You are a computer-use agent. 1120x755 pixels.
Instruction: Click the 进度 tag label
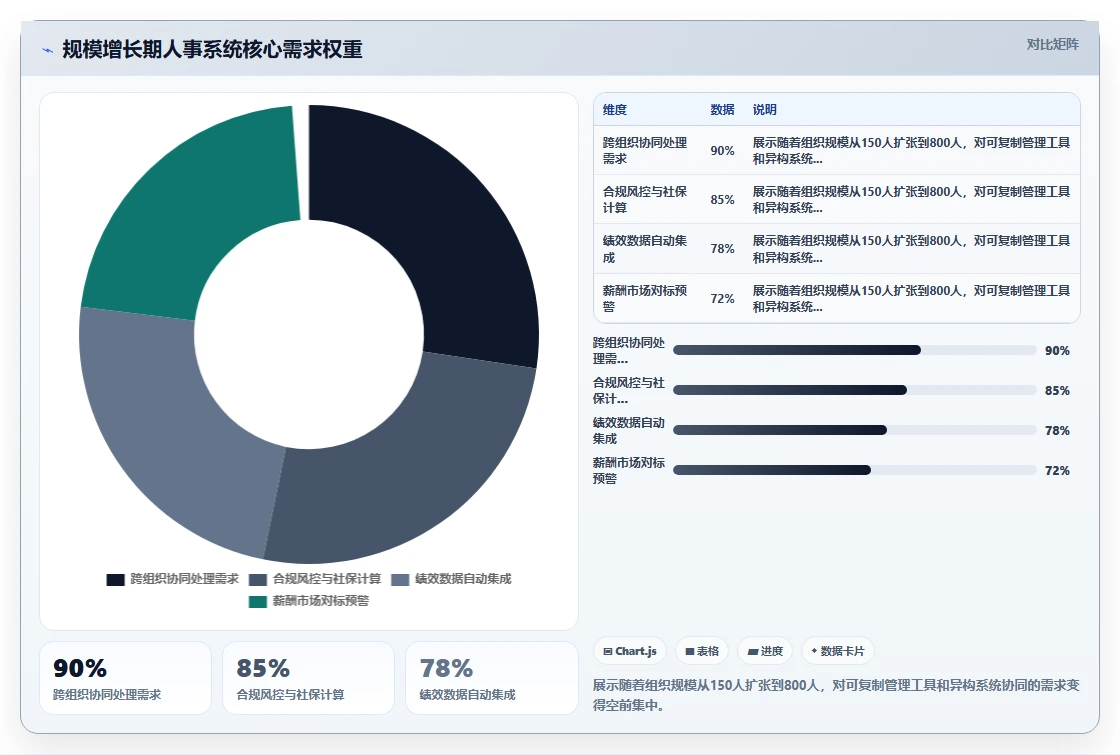click(771, 651)
